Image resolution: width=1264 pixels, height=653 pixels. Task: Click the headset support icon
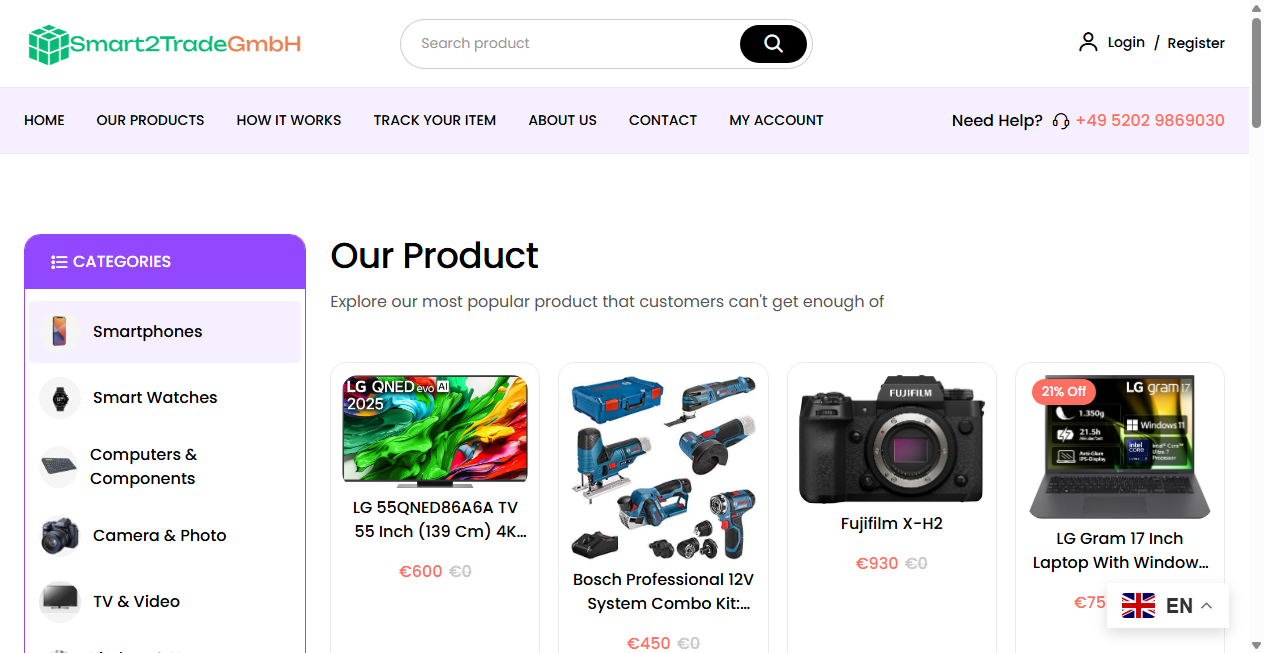(1061, 121)
